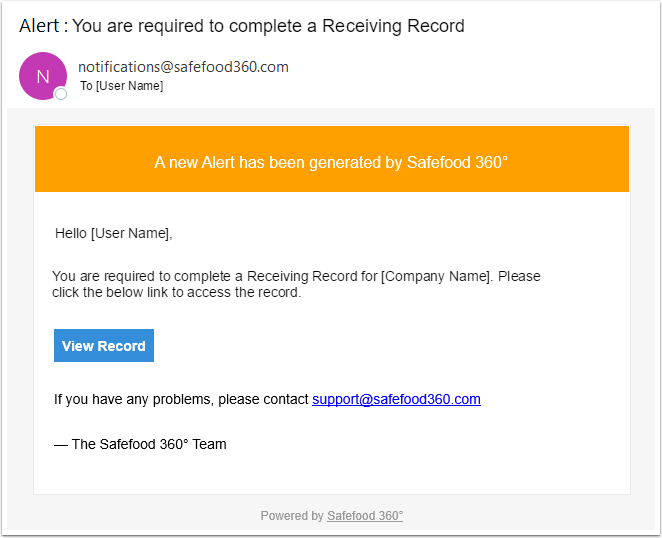Click the presence status circle on the avatar
This screenshot has height=538, width=662.
coord(61,94)
